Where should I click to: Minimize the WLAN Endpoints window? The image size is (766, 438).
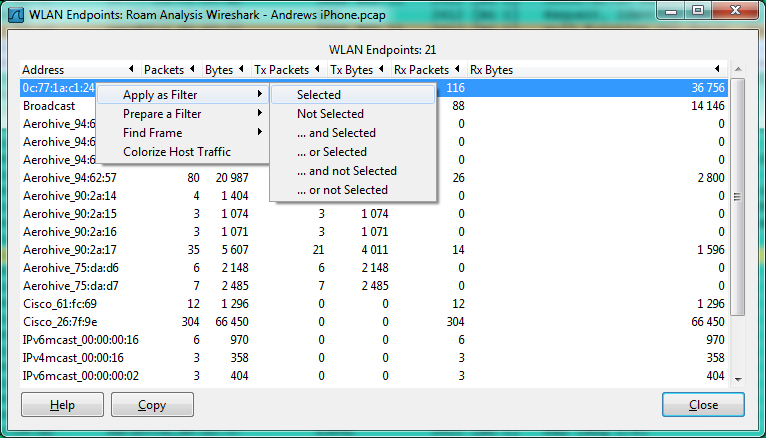click(x=671, y=10)
